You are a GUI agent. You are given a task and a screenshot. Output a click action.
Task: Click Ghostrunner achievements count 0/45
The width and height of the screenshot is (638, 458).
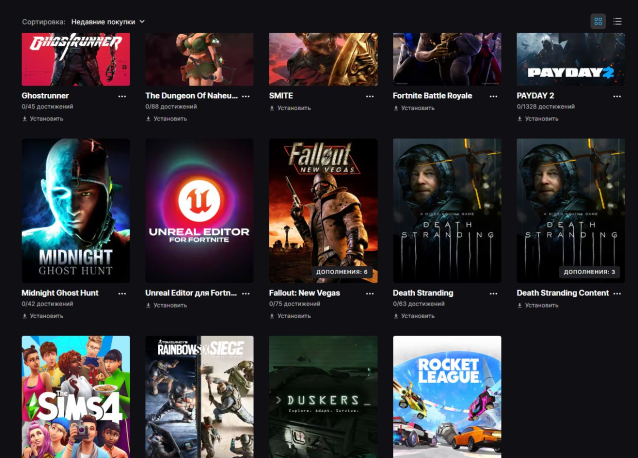click(48, 107)
